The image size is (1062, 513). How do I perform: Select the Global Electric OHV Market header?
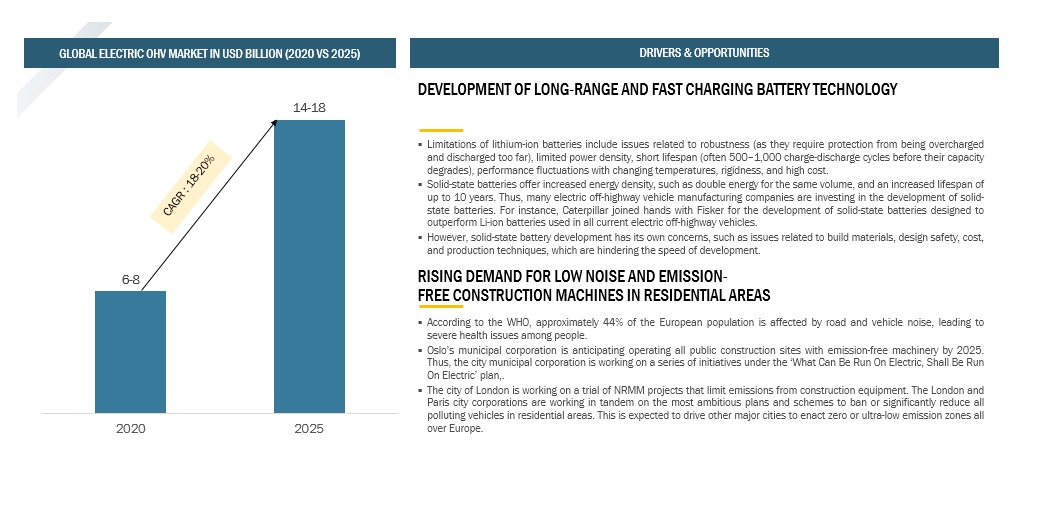tap(209, 53)
